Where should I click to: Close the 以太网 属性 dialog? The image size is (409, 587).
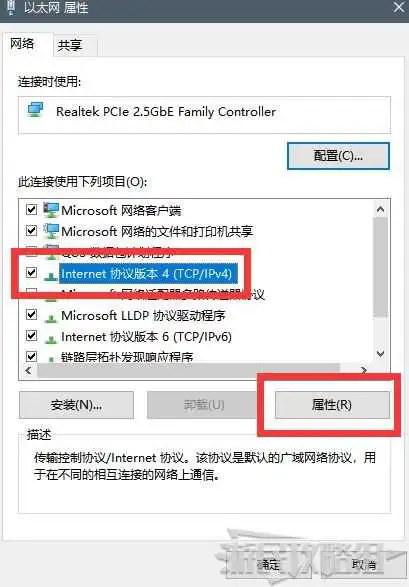(399, 7)
